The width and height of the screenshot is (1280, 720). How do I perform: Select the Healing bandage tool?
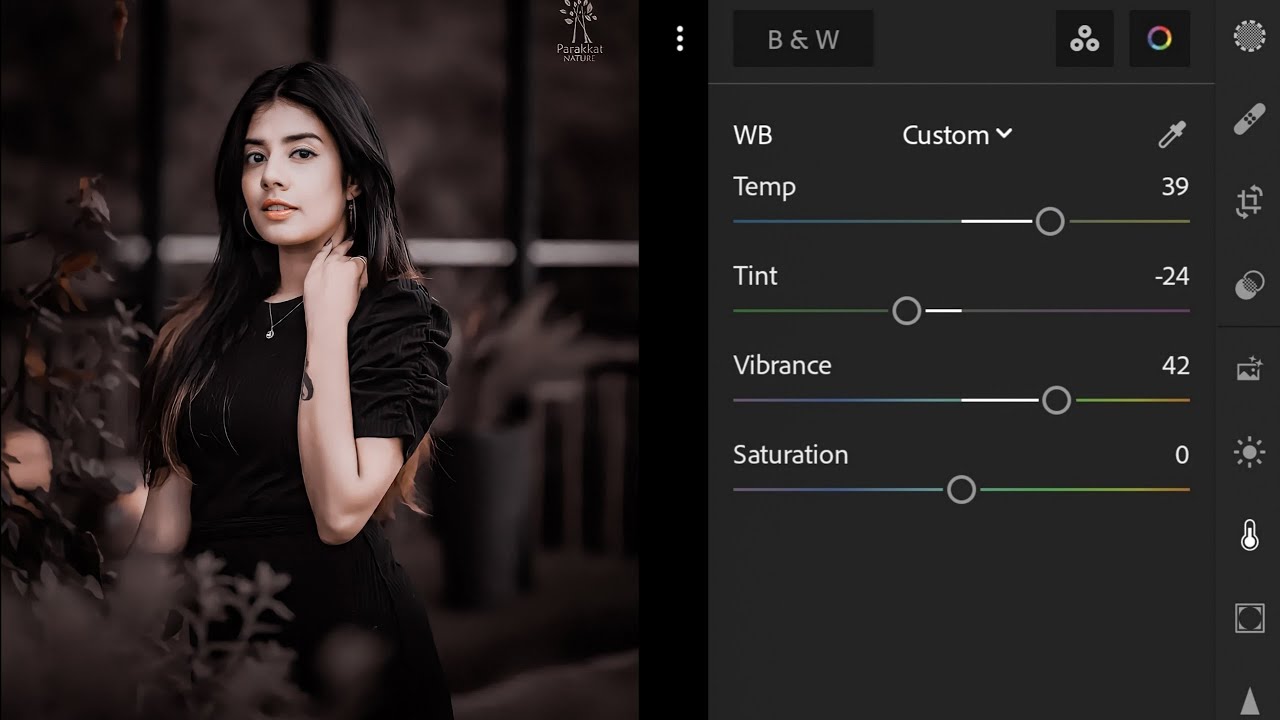click(1249, 120)
